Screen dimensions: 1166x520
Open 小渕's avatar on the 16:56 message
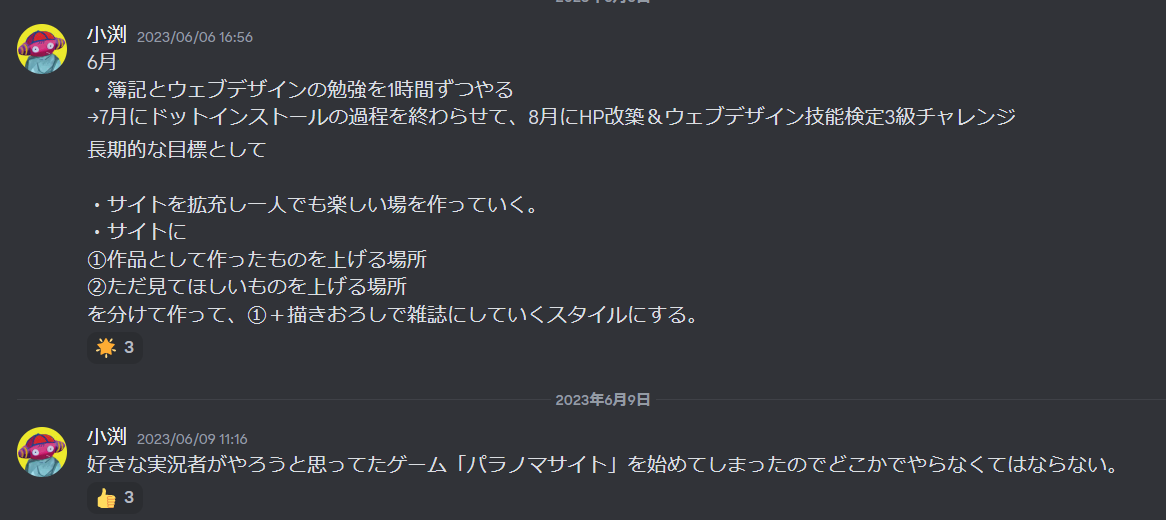(x=42, y=49)
